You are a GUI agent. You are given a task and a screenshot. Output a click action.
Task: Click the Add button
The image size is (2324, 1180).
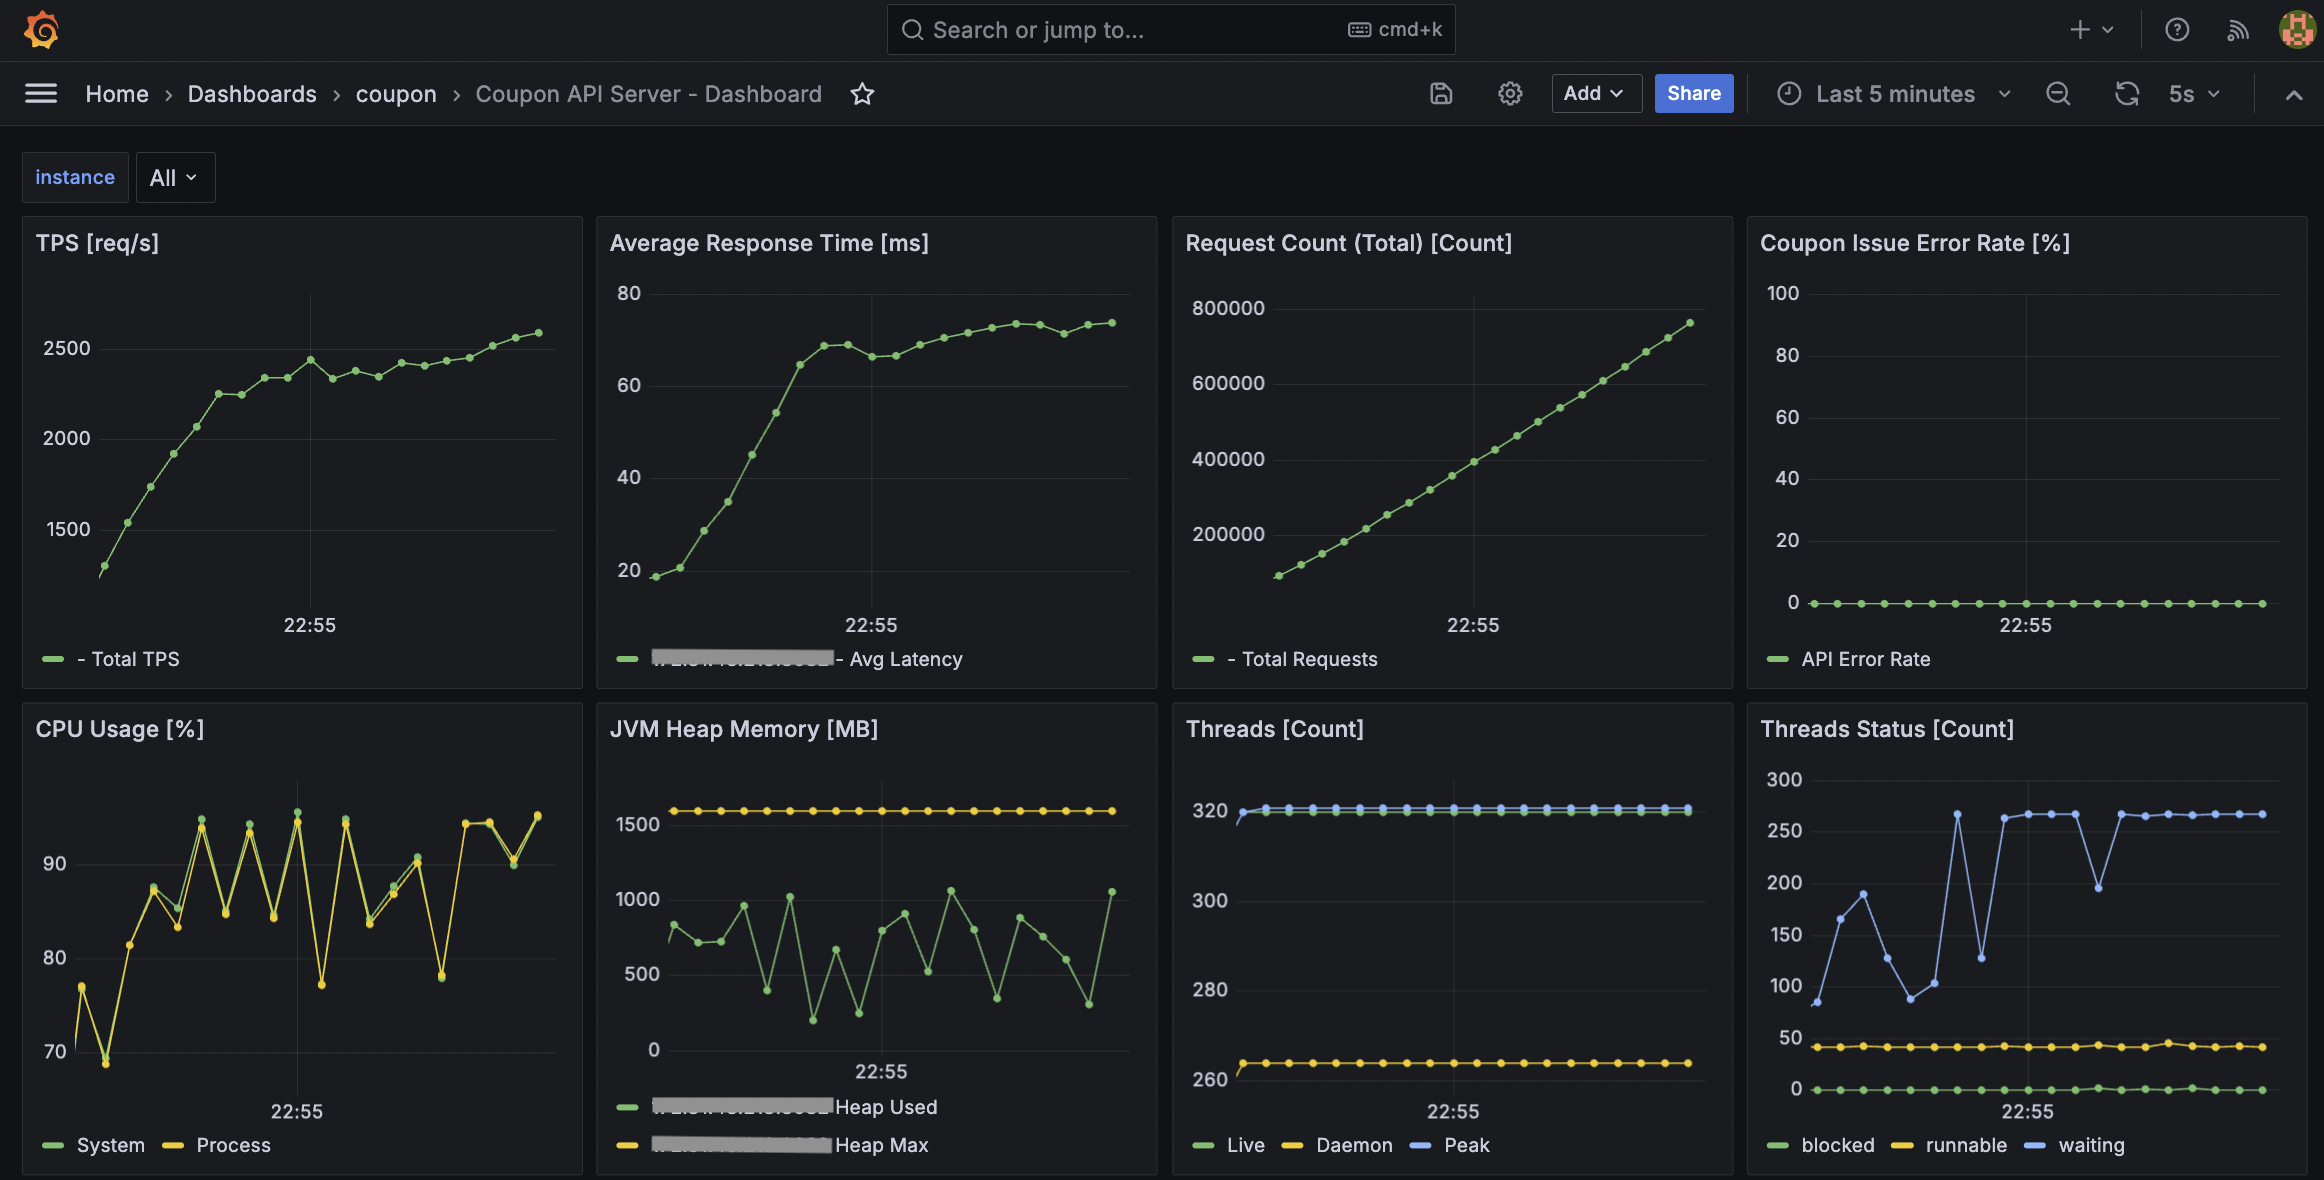[1596, 93]
